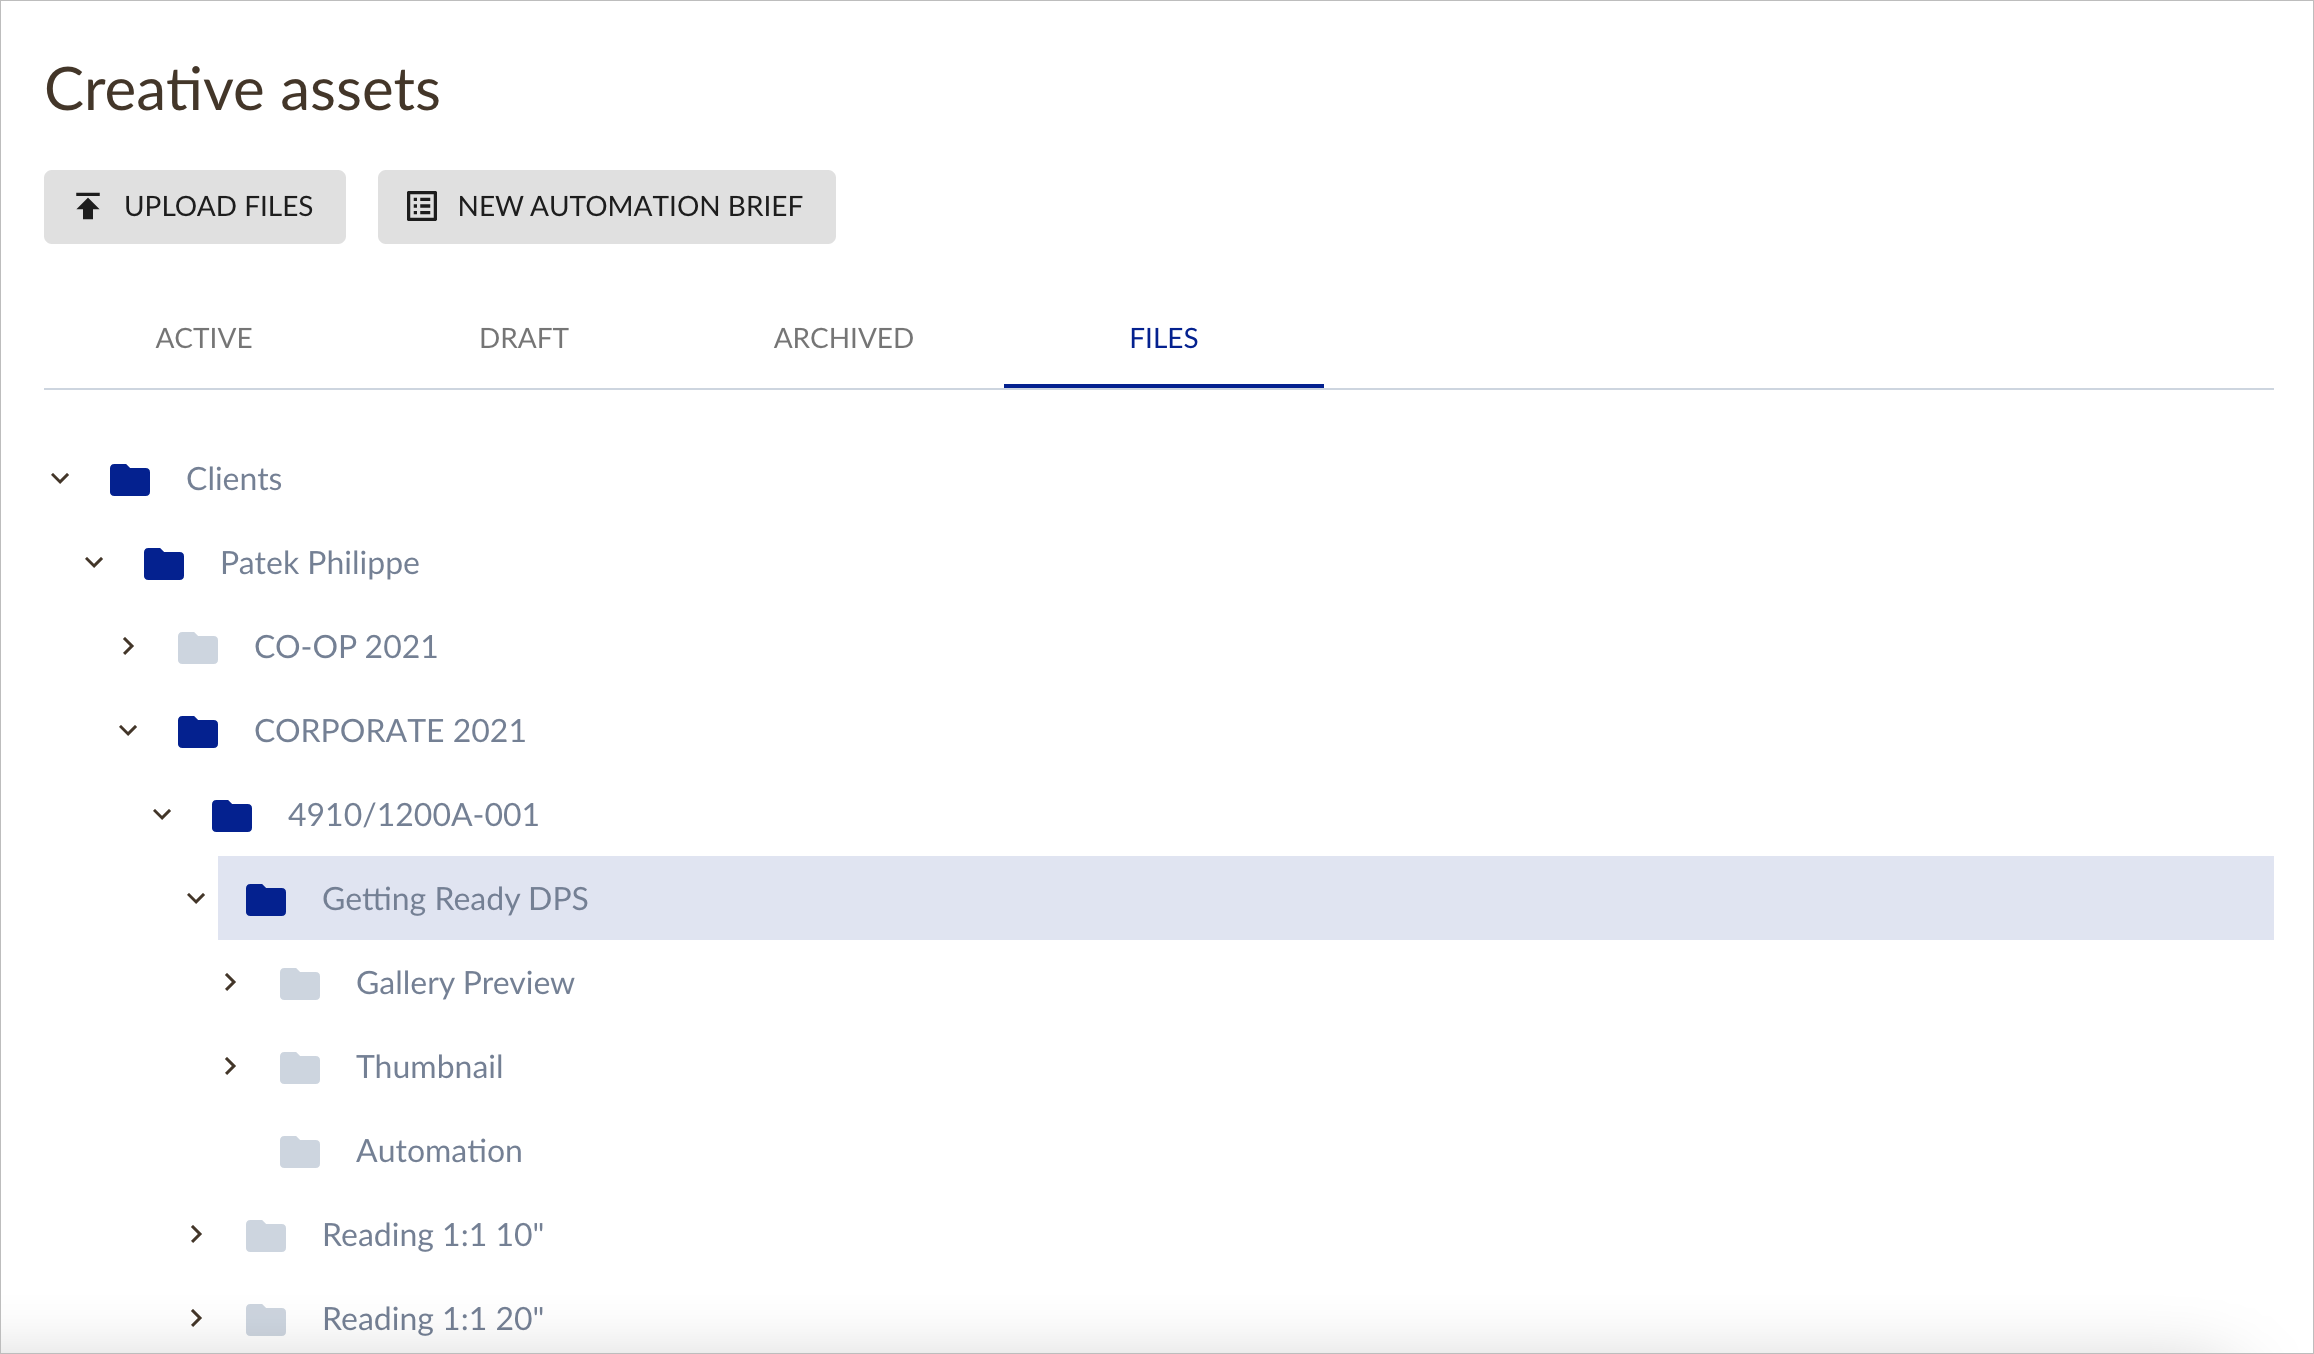Select the Files tab
2314x1354 pixels.
1164,338
